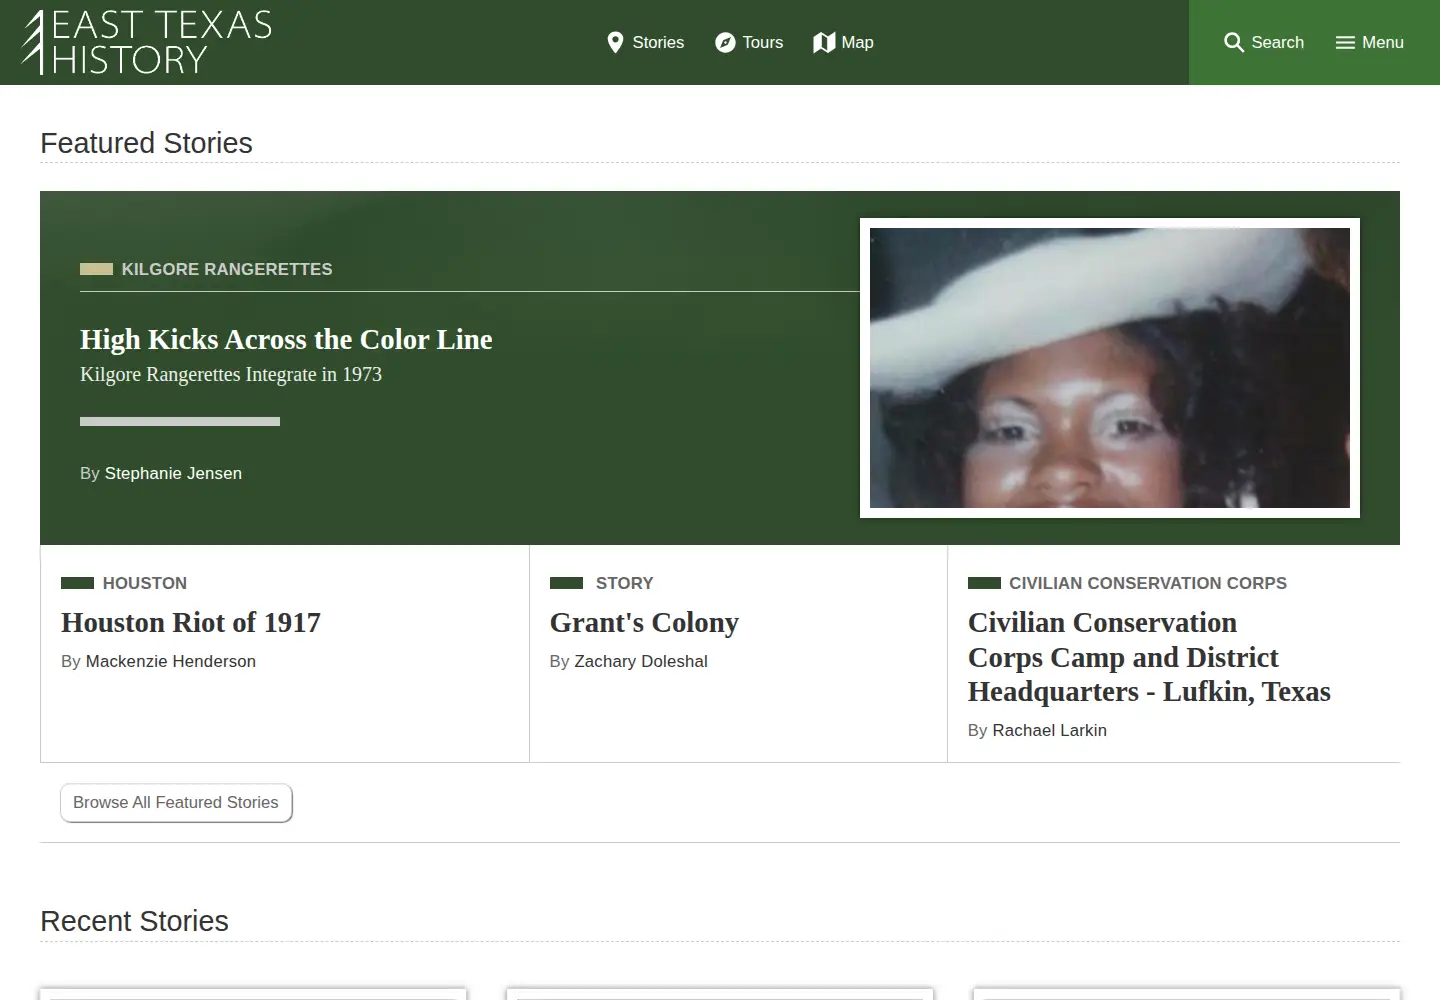The height and width of the screenshot is (1000, 1440).
Task: Open Civilian Conservation Corps Camp Lufkin story
Action: tap(1149, 657)
